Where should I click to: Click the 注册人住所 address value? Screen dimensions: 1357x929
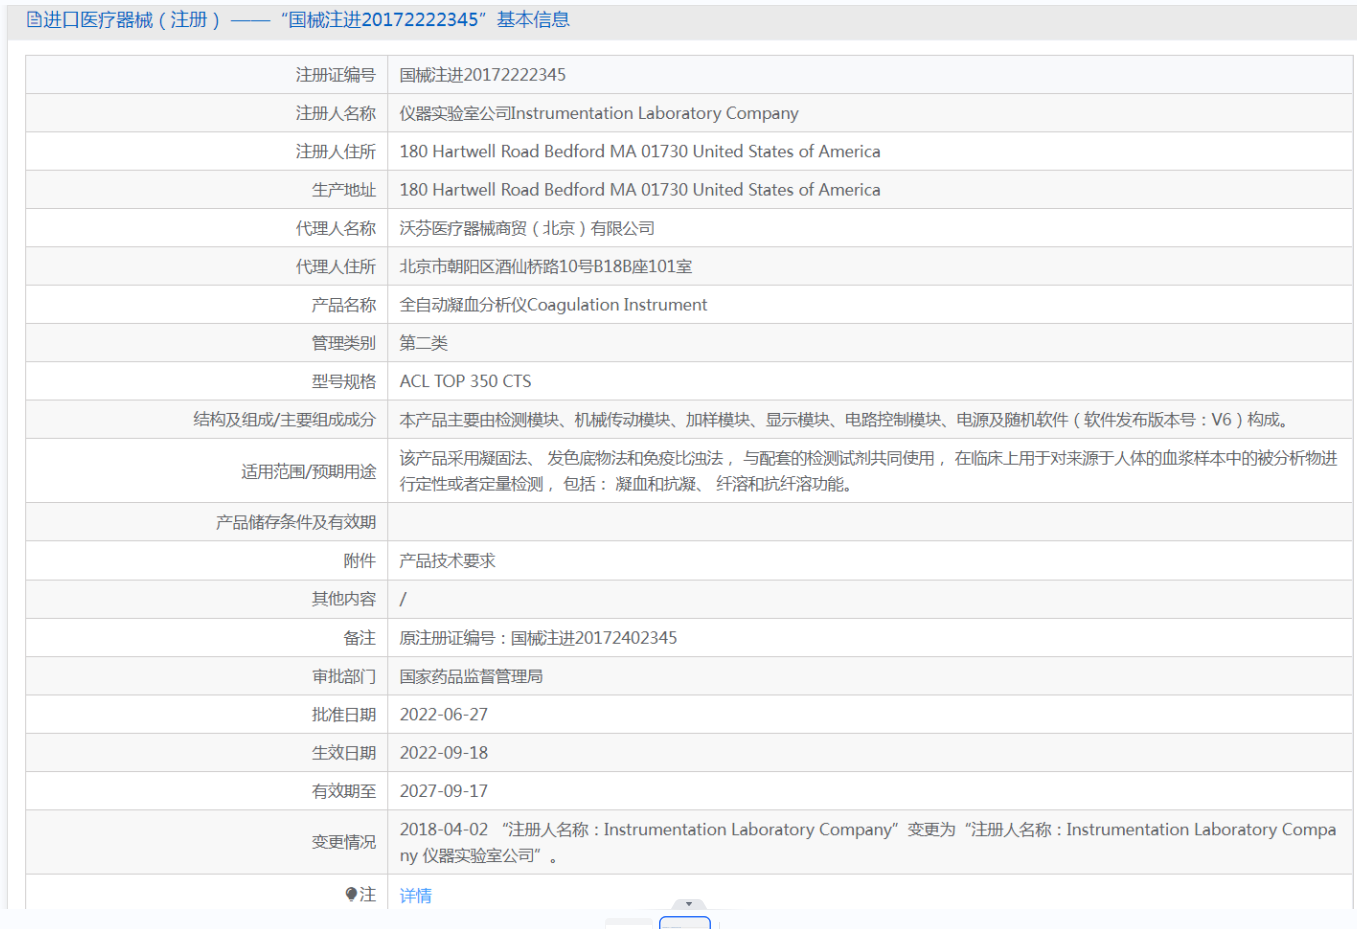[x=639, y=151]
